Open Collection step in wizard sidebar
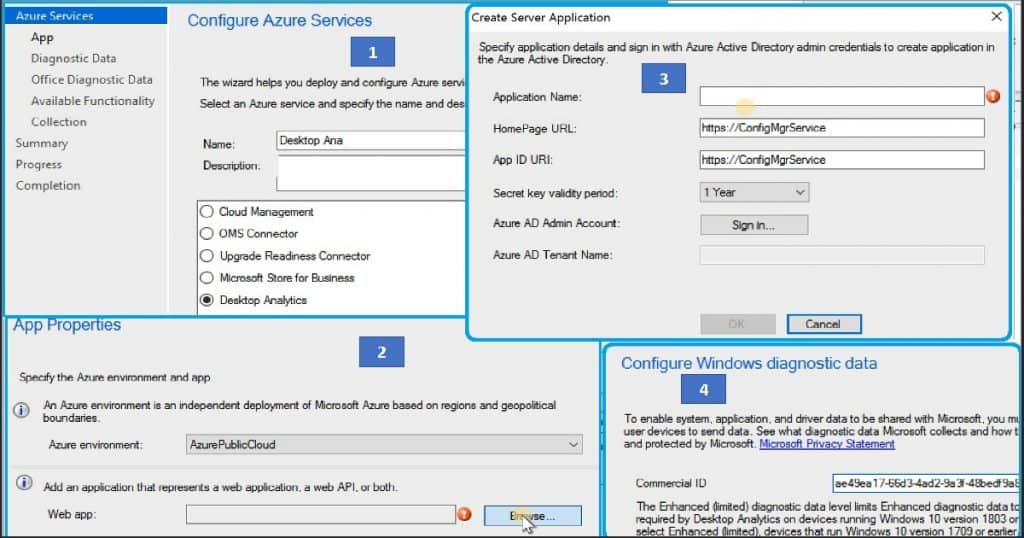Screen dimensions: 1024x538 (58, 122)
